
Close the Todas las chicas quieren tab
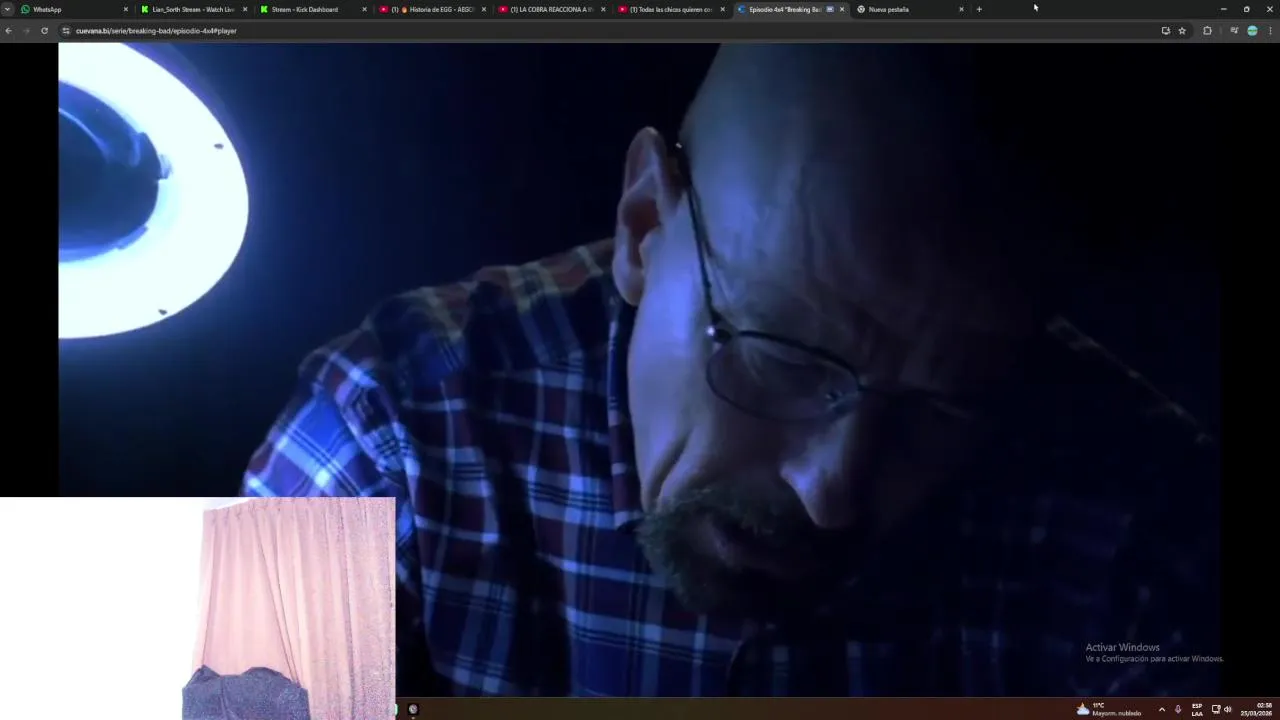pos(722,9)
